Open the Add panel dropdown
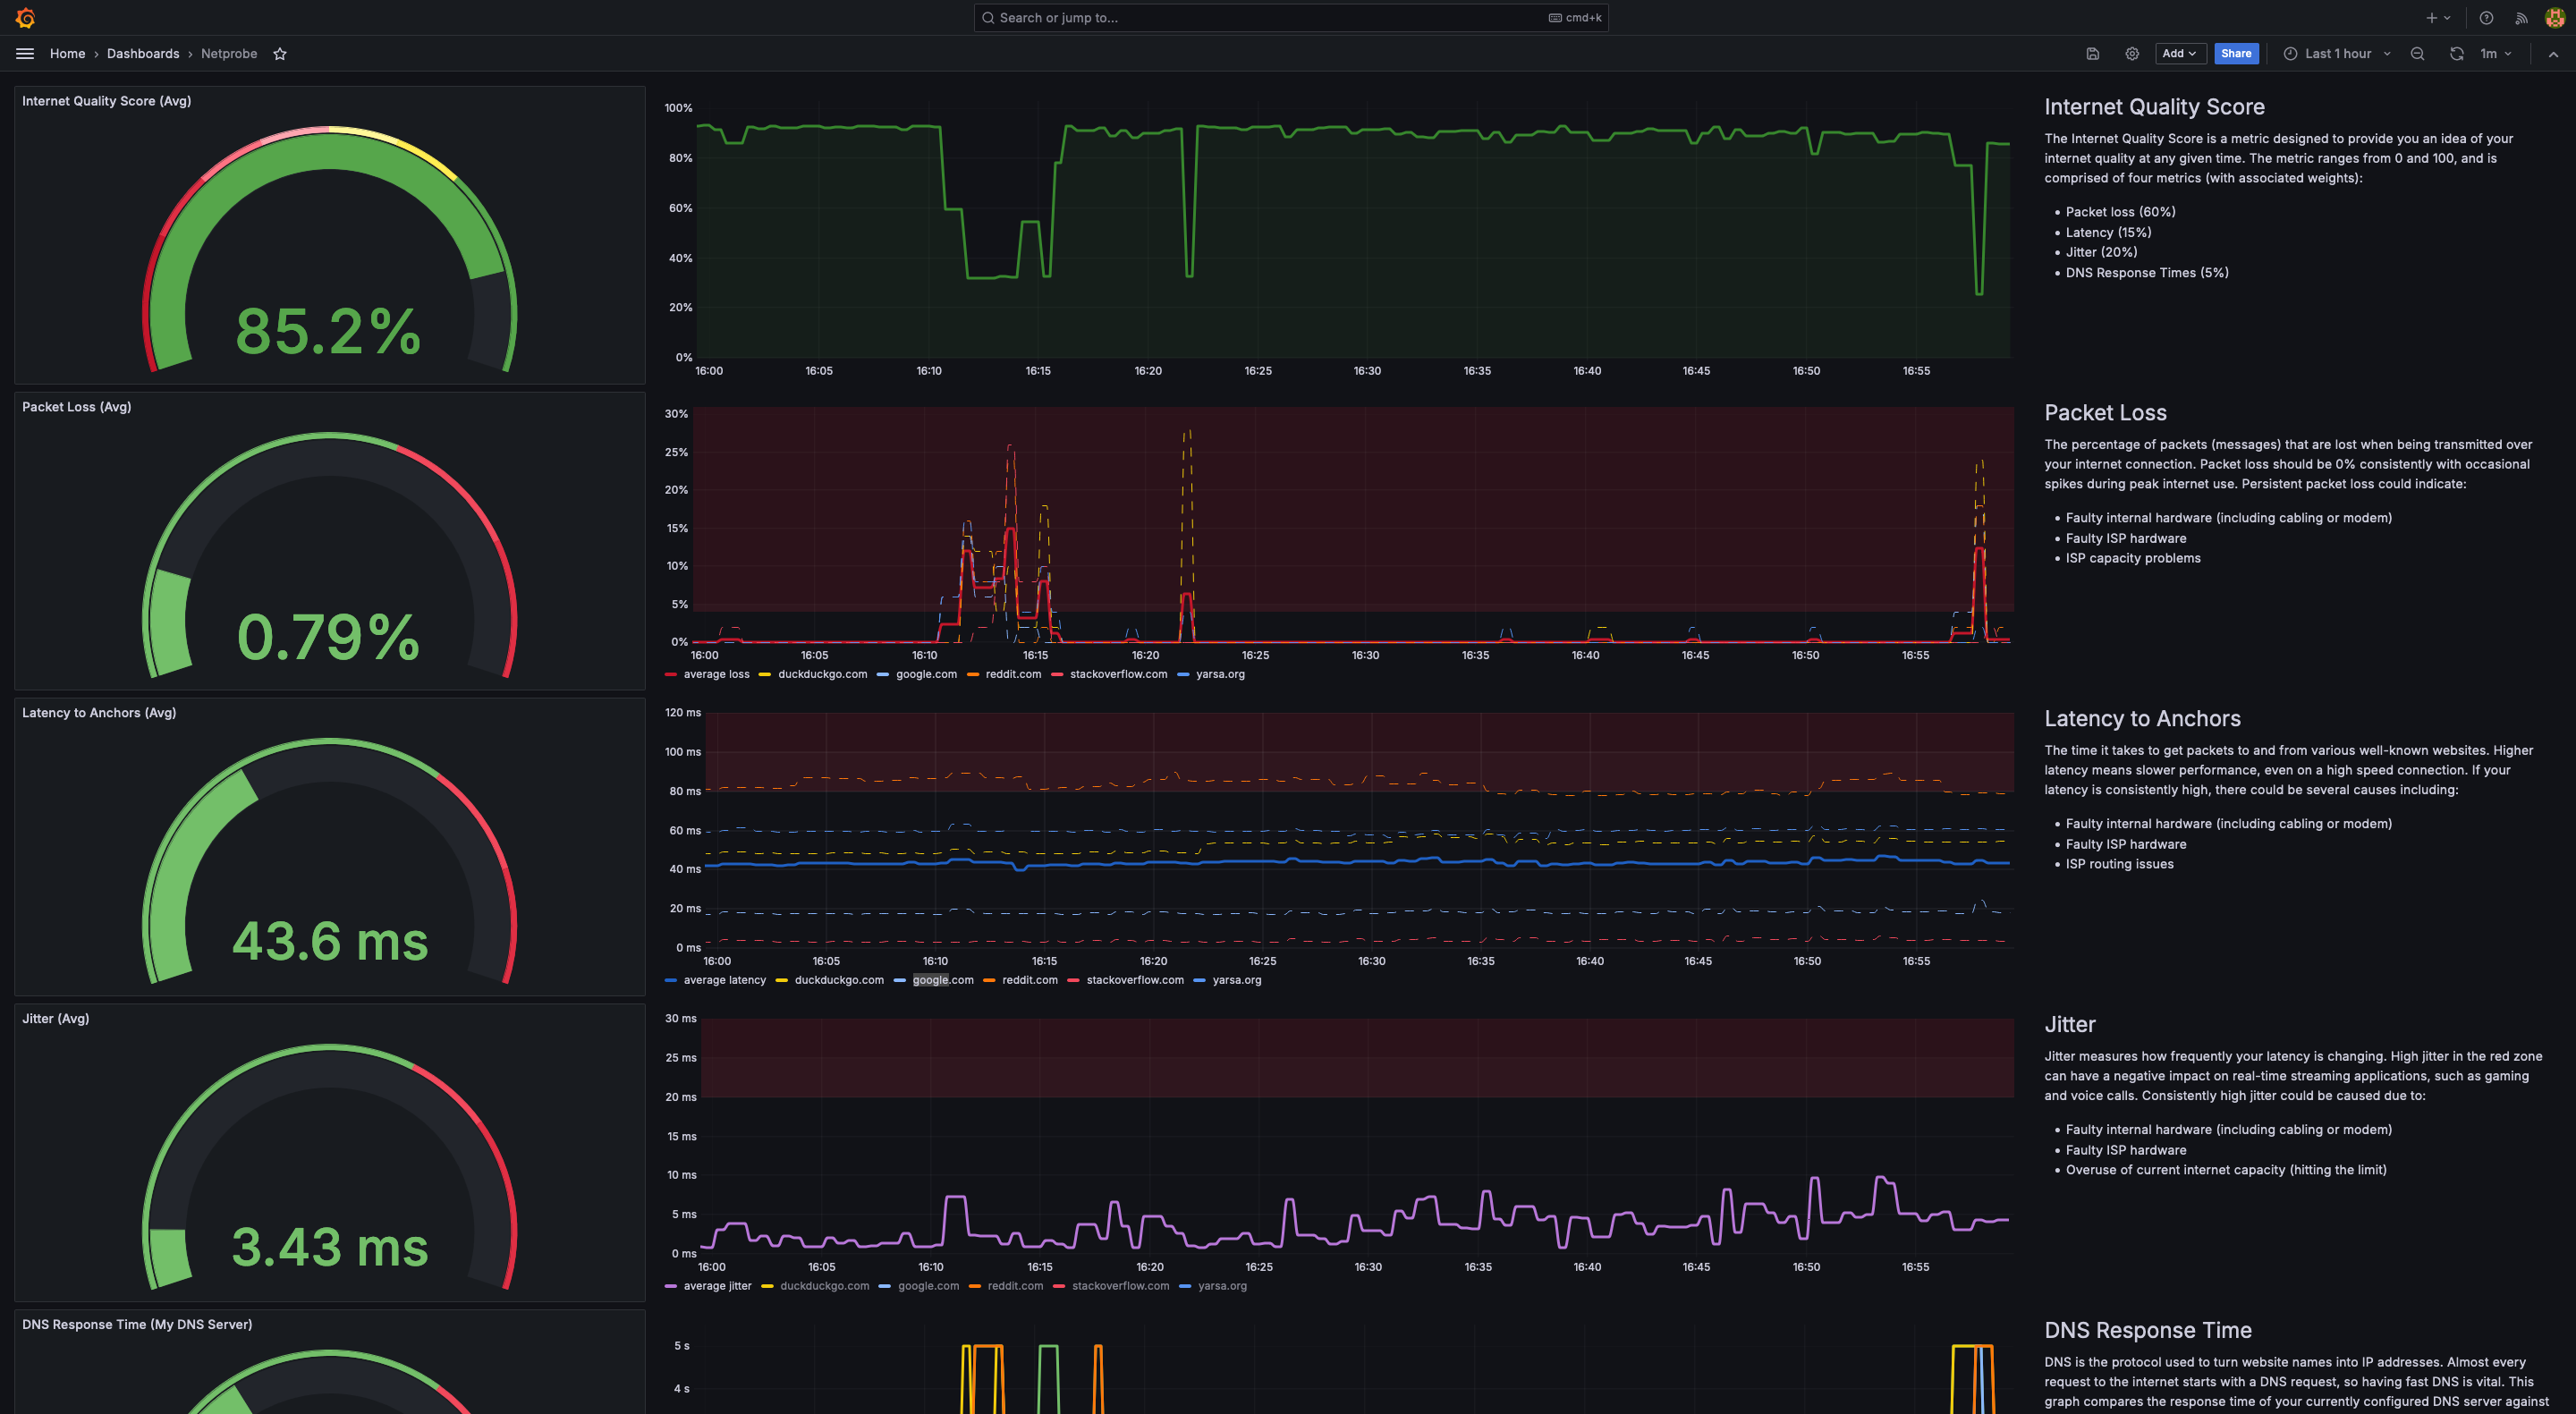This screenshot has width=2576, height=1414. coord(2180,53)
